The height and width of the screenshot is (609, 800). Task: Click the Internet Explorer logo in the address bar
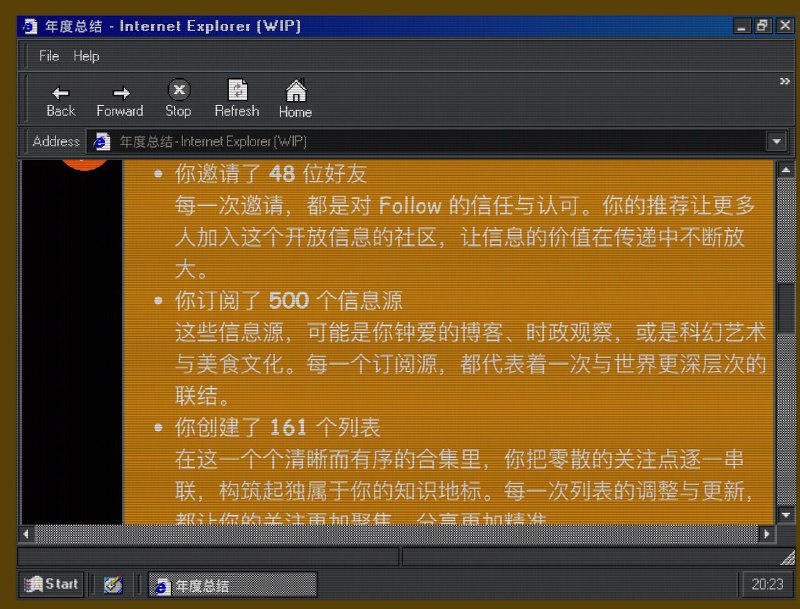tap(100, 141)
